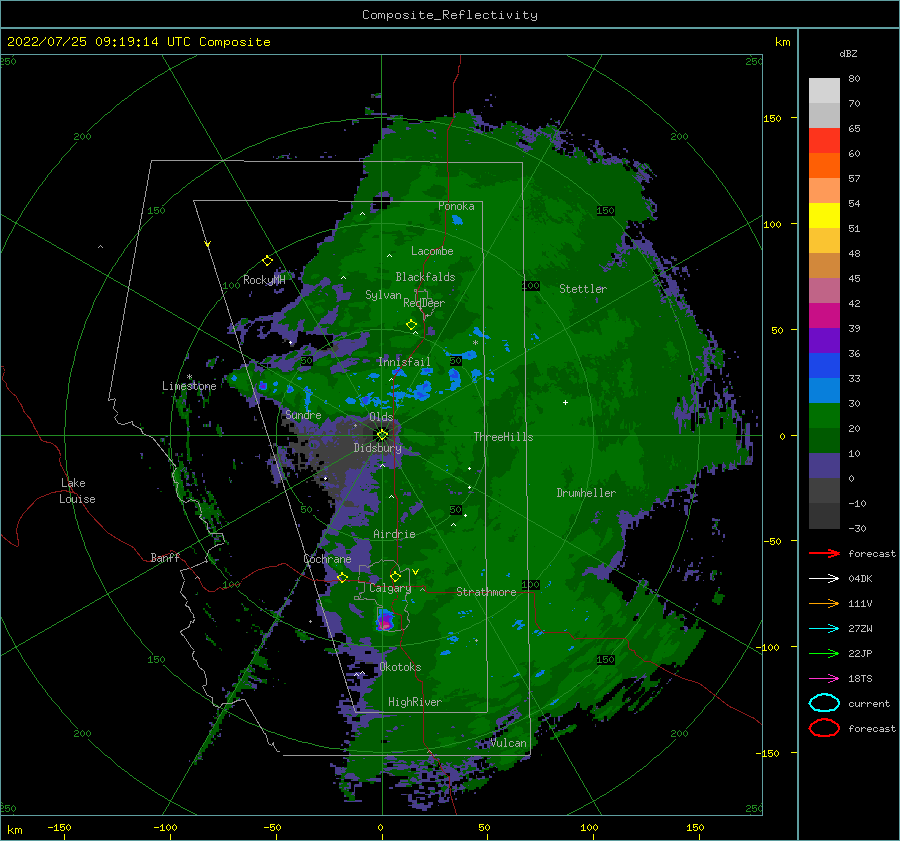900x841 pixels.
Task: Click the yellow 51–54 dBZ swatch
Action: click(x=824, y=215)
